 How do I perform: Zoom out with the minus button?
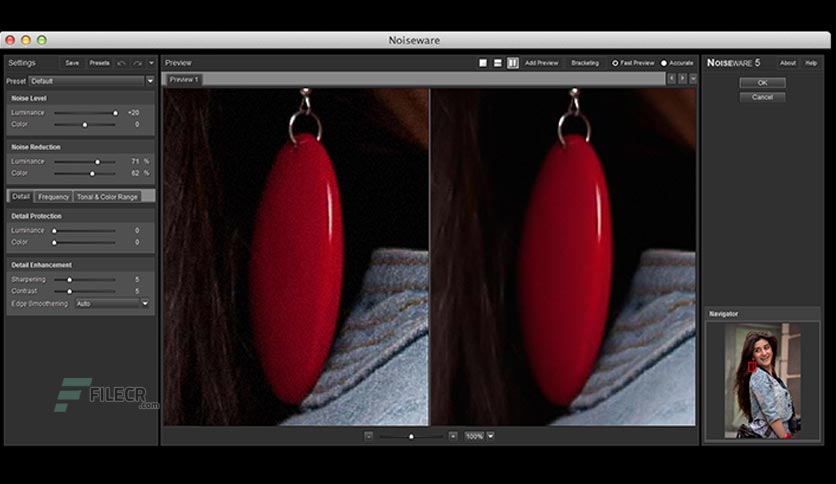pos(368,436)
